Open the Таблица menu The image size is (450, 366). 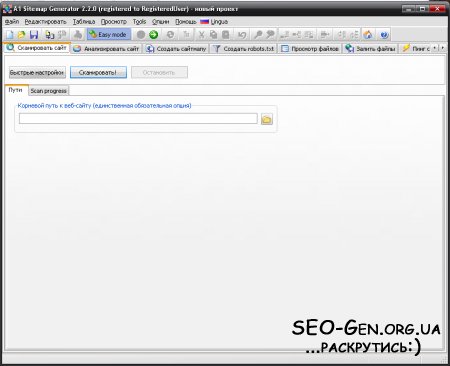coord(84,22)
